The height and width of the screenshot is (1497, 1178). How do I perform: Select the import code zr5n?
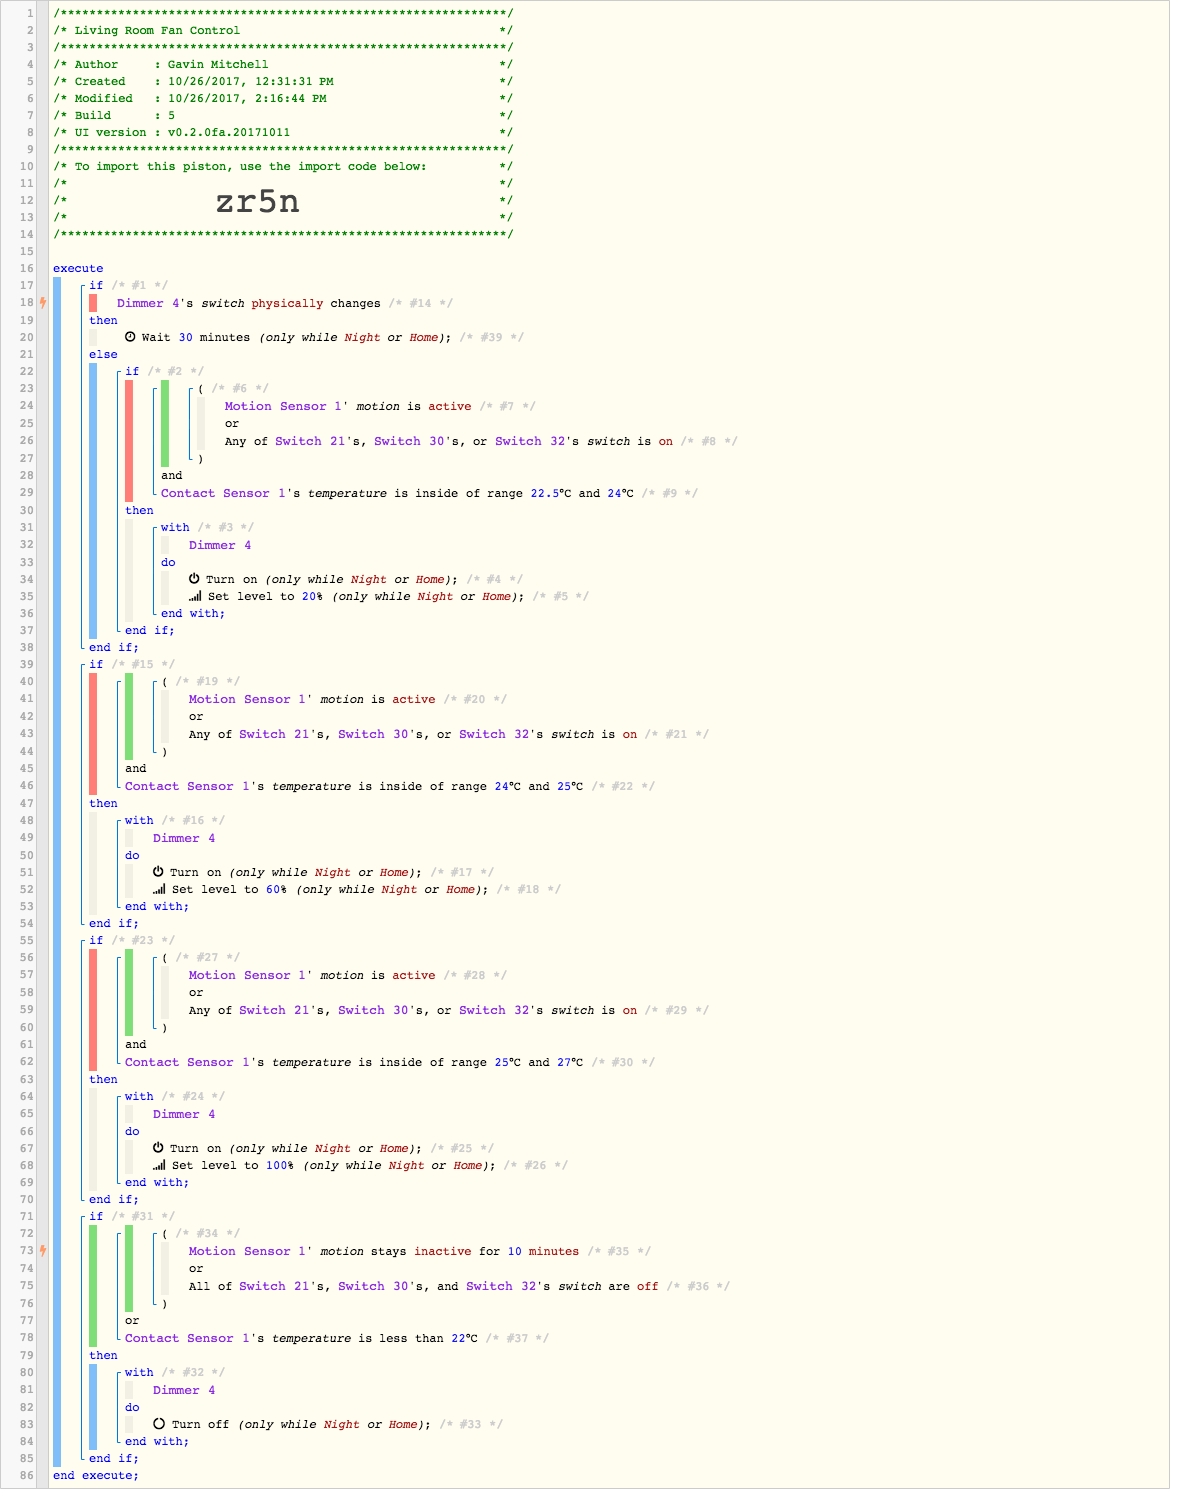(x=258, y=201)
